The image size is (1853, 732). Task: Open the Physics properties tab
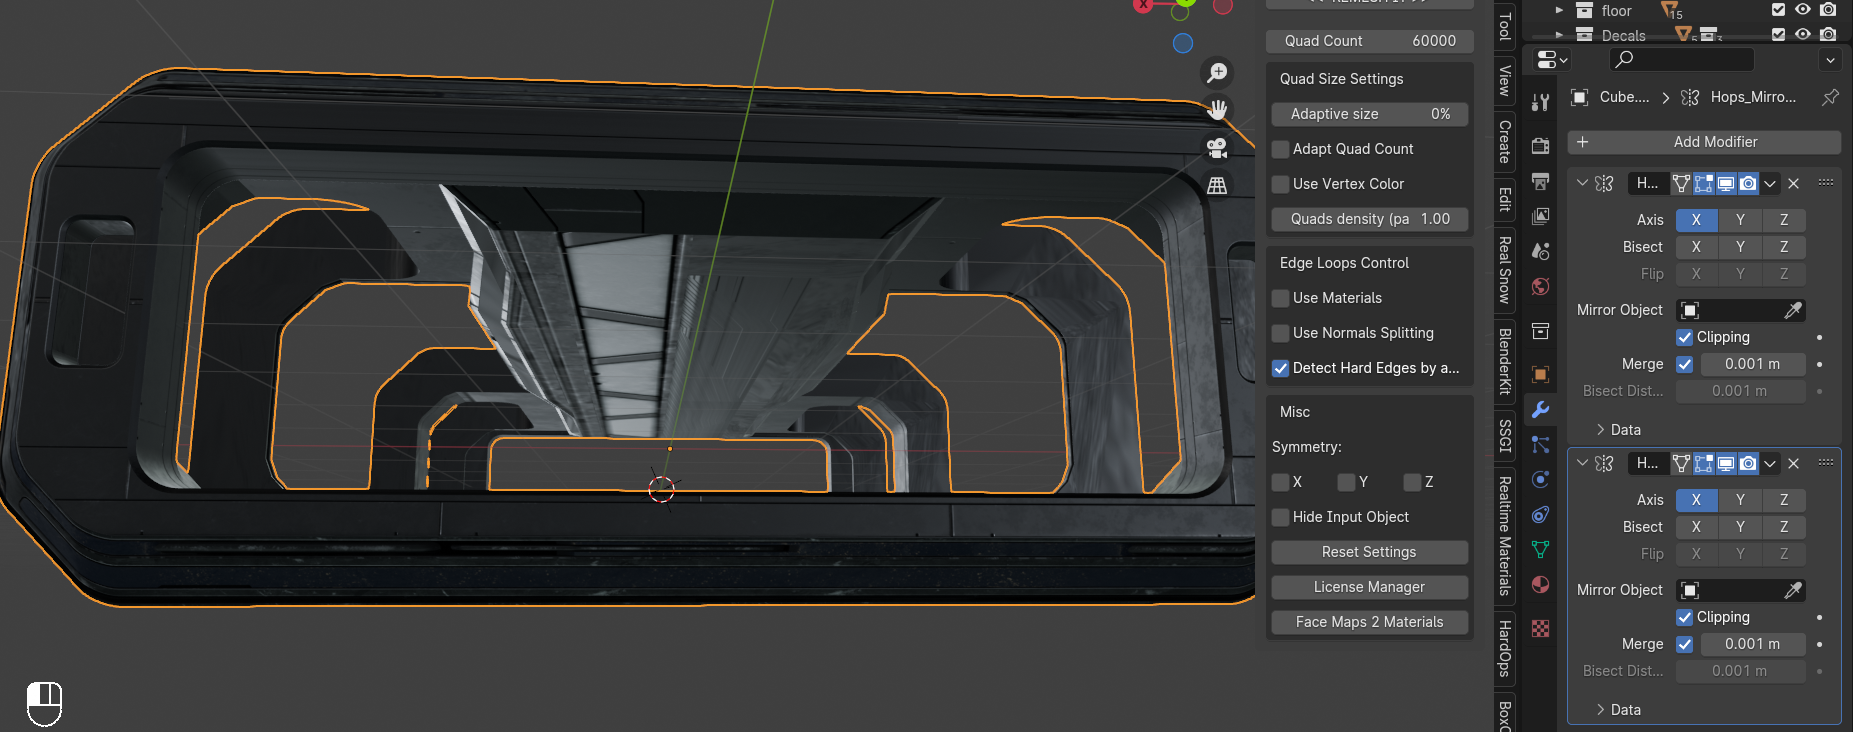(x=1540, y=479)
